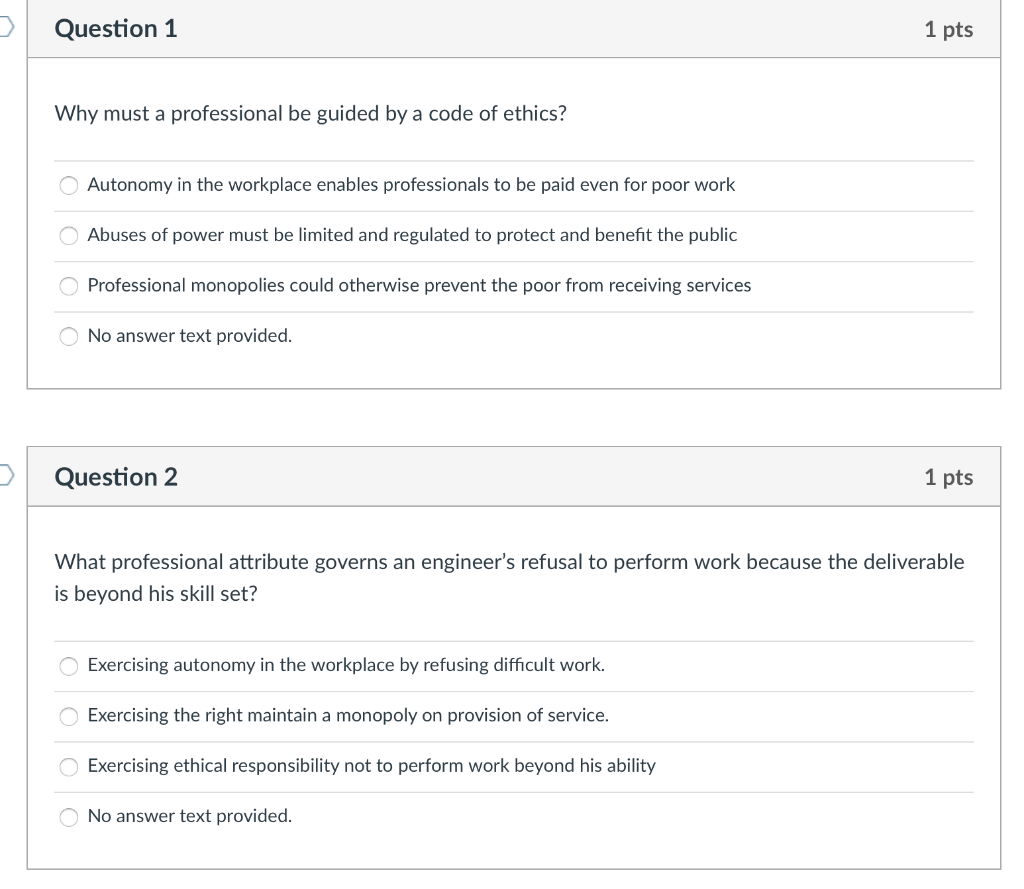The width and height of the screenshot is (1024, 889).
Task: Select "No answer text provided" in Question 1
Action: [x=68, y=336]
